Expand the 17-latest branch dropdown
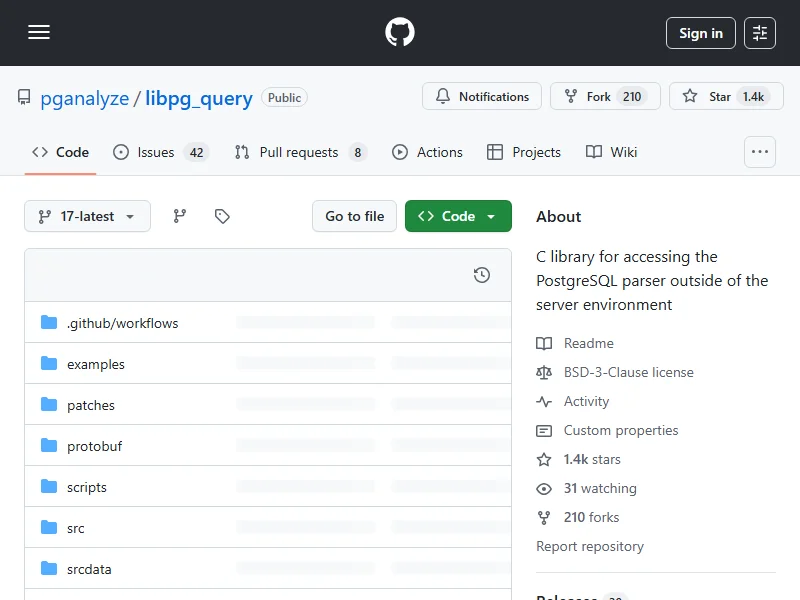This screenshot has height=600, width=800. (87, 216)
